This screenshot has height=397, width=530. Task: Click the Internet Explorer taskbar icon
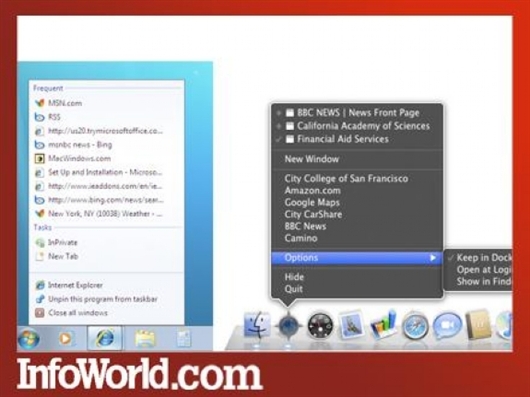click(x=105, y=338)
